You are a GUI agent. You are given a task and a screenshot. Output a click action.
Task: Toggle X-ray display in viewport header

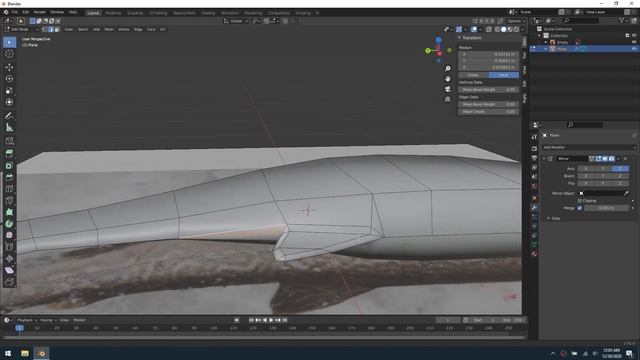click(489, 29)
